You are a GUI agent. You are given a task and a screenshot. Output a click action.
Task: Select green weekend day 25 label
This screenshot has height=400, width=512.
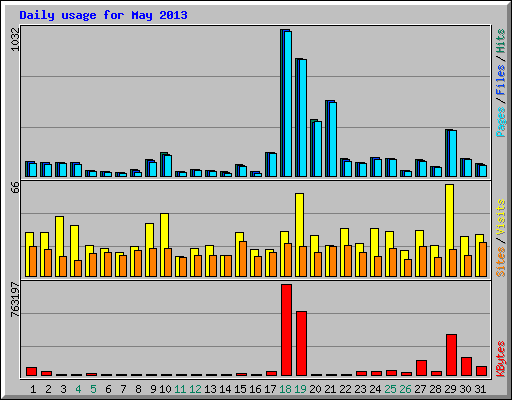390,389
